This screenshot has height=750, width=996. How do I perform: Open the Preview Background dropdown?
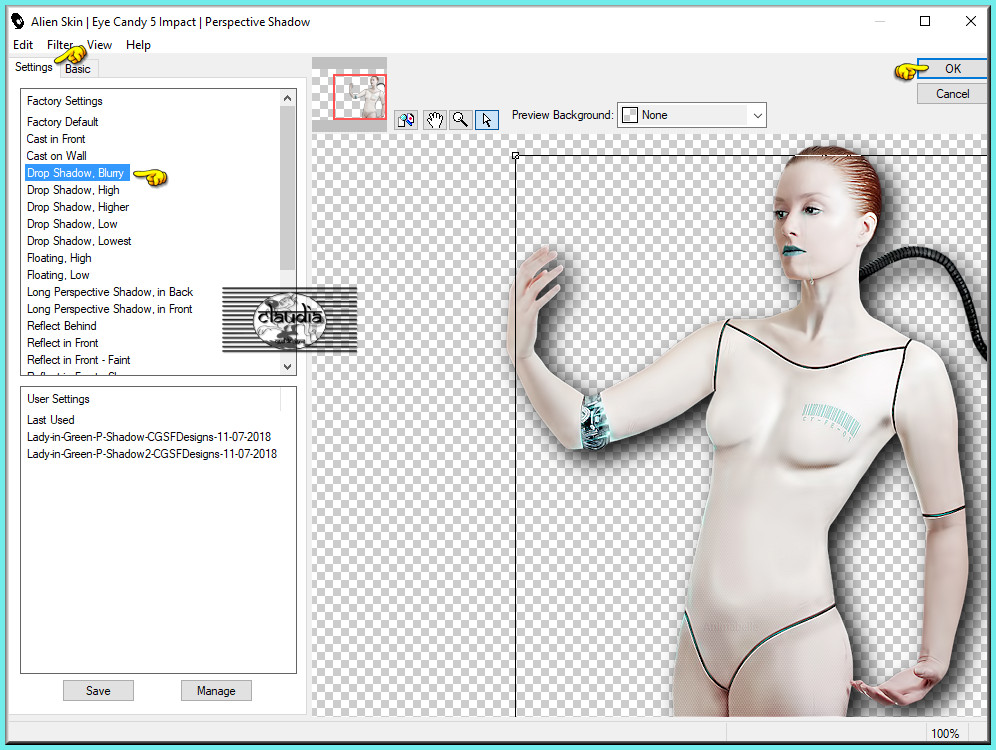click(x=692, y=115)
